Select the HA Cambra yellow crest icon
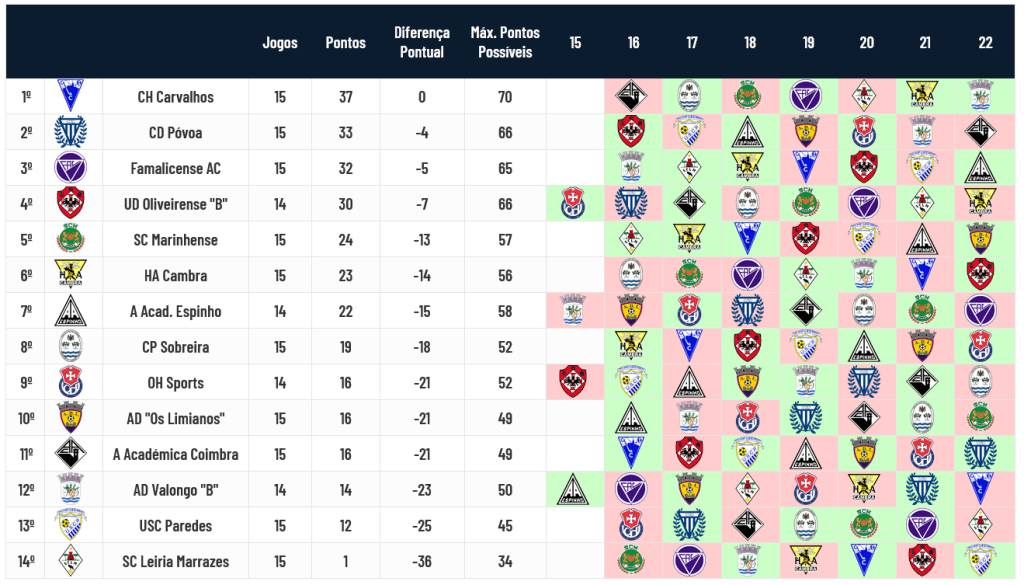This screenshot has width=1024, height=585. point(71,275)
